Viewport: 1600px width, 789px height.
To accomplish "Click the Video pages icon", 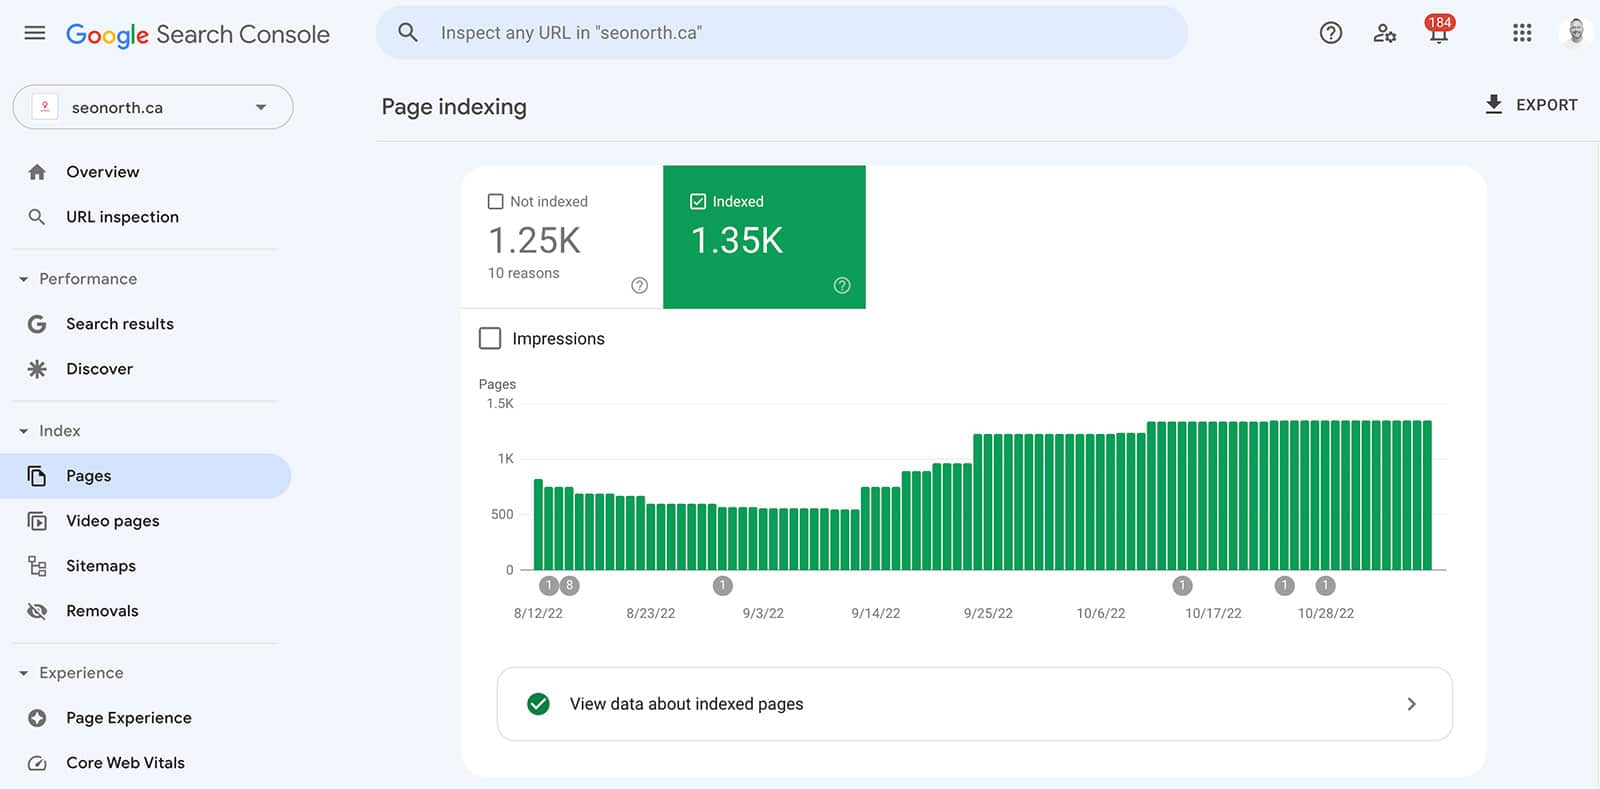I will [37, 521].
